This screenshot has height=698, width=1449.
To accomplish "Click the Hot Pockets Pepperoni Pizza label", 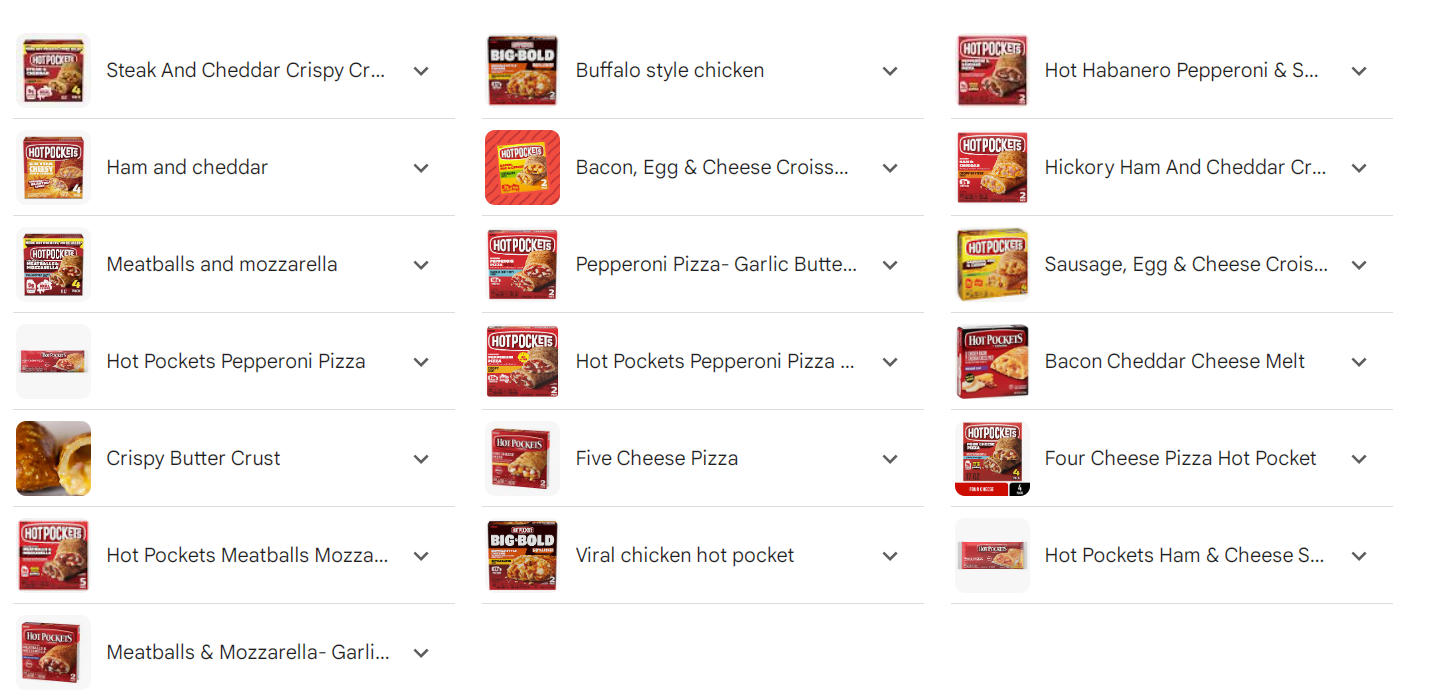I will 236,362.
